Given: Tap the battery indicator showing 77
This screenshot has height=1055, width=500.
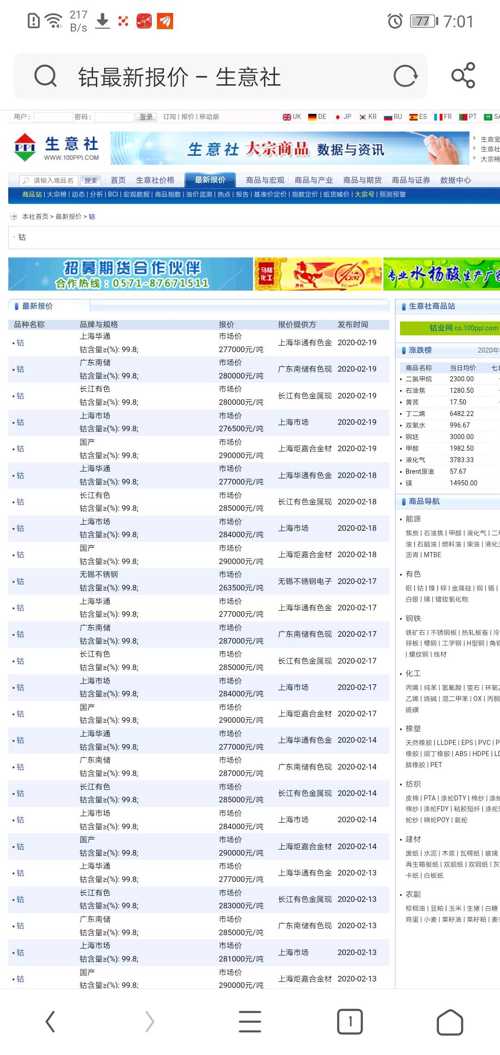Looking at the screenshot, I should point(423,21).
